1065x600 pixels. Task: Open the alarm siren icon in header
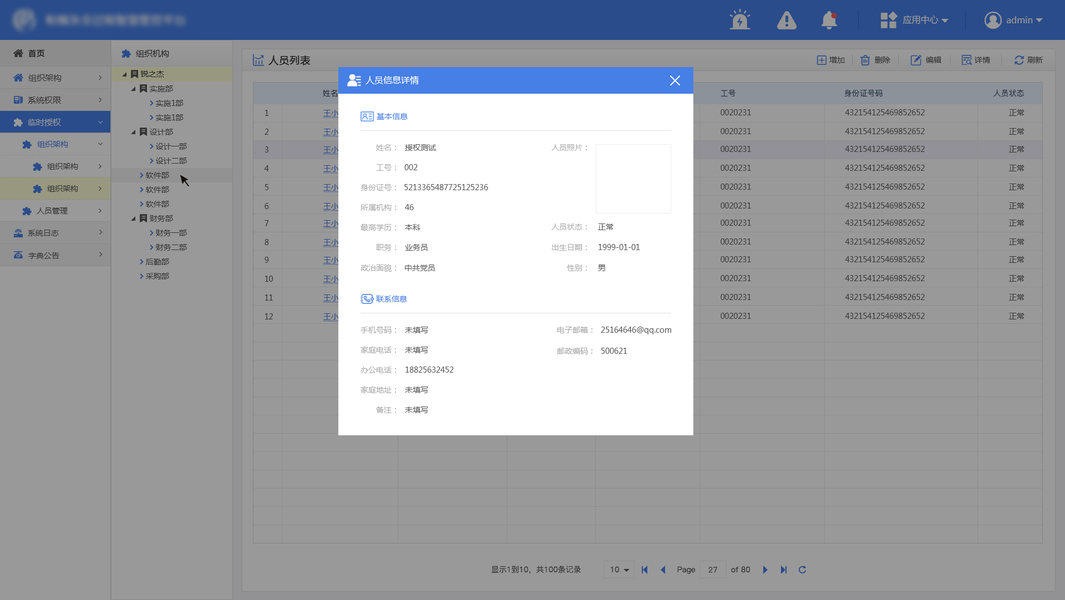coord(740,20)
